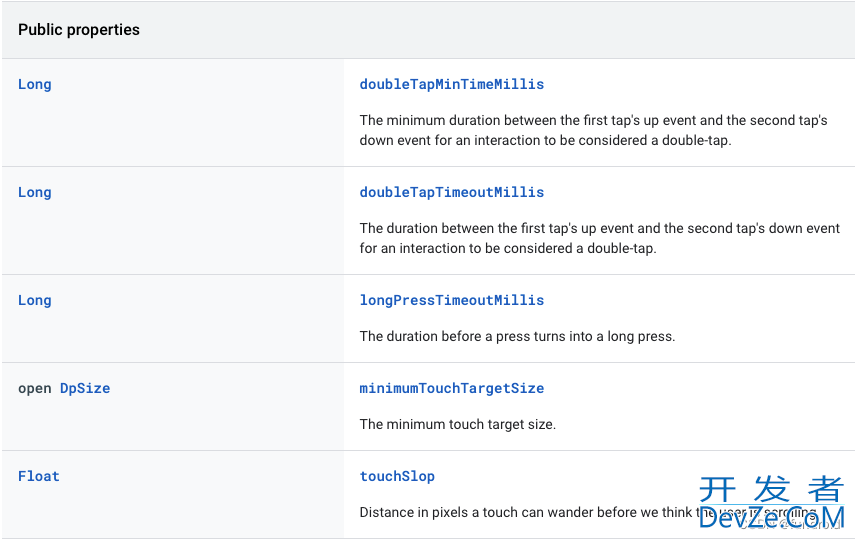Go to the longPressTimeoutMillis property
Screen dimensions: 855x539
pos(451,300)
